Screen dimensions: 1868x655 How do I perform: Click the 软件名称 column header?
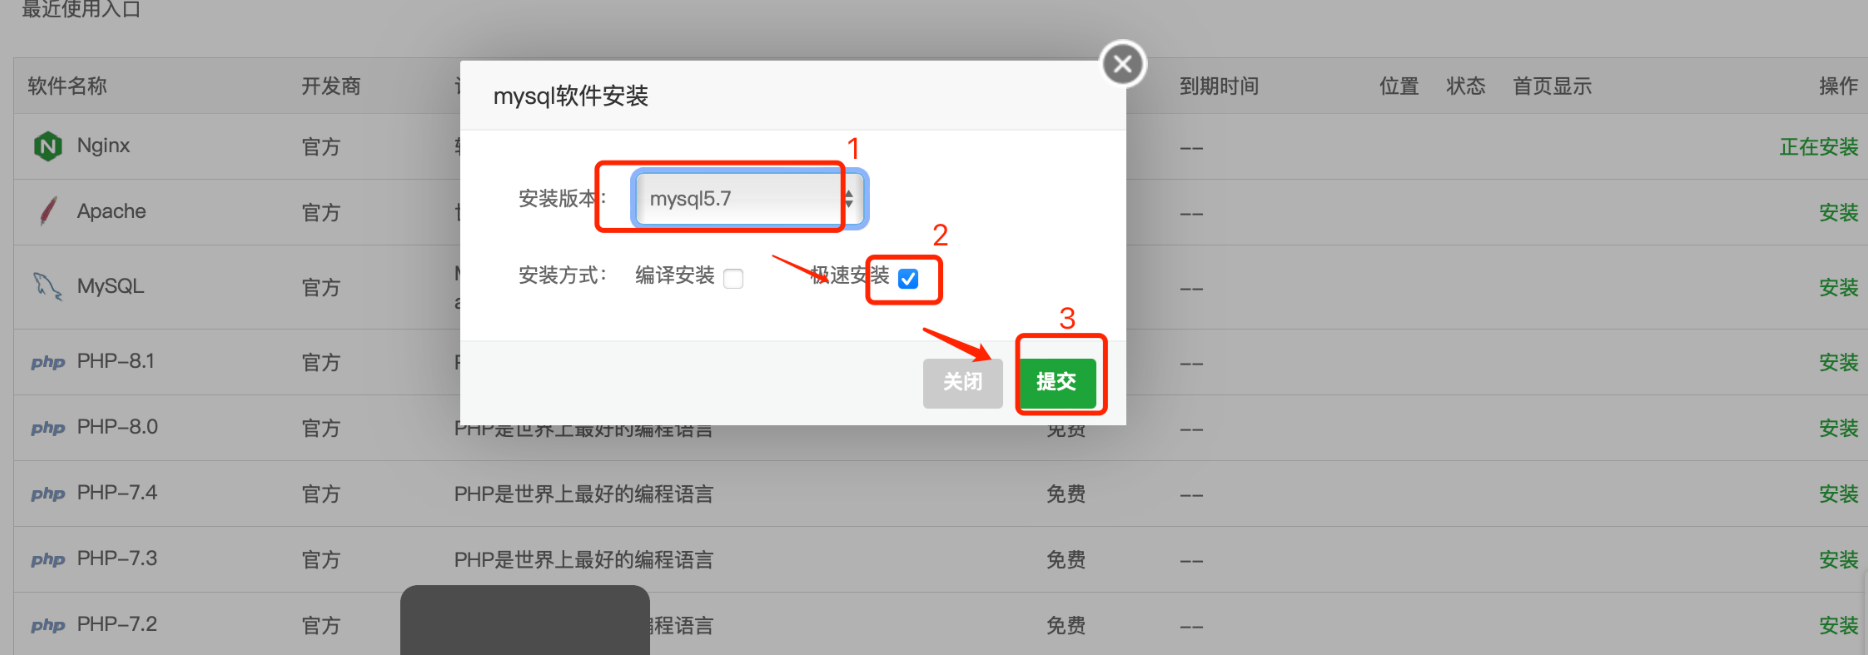tap(67, 86)
